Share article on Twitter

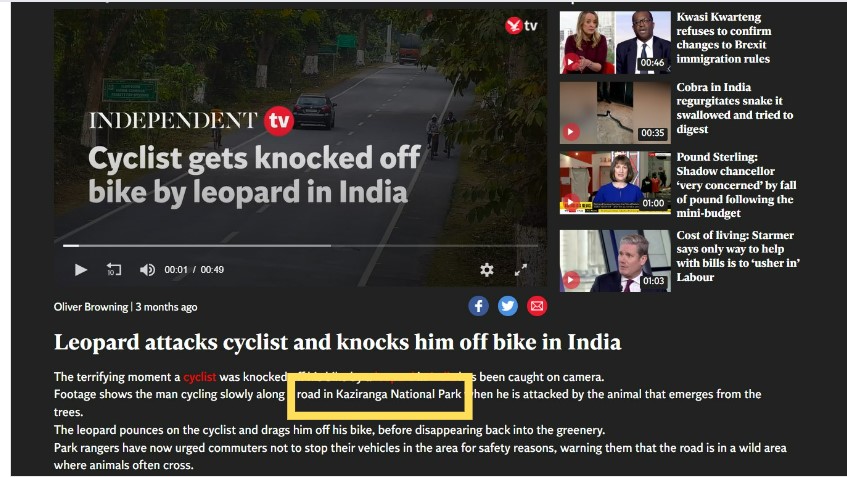[x=508, y=306]
